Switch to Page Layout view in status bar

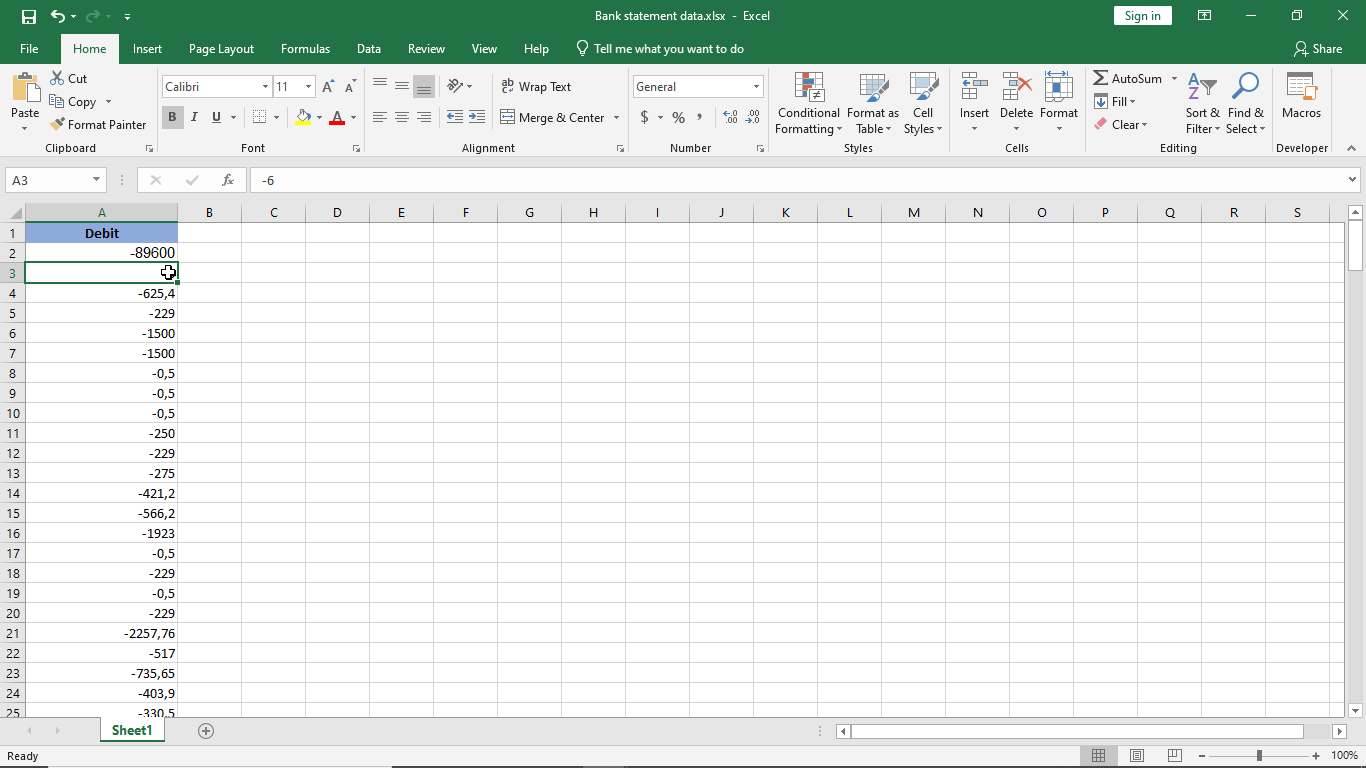click(1136, 756)
